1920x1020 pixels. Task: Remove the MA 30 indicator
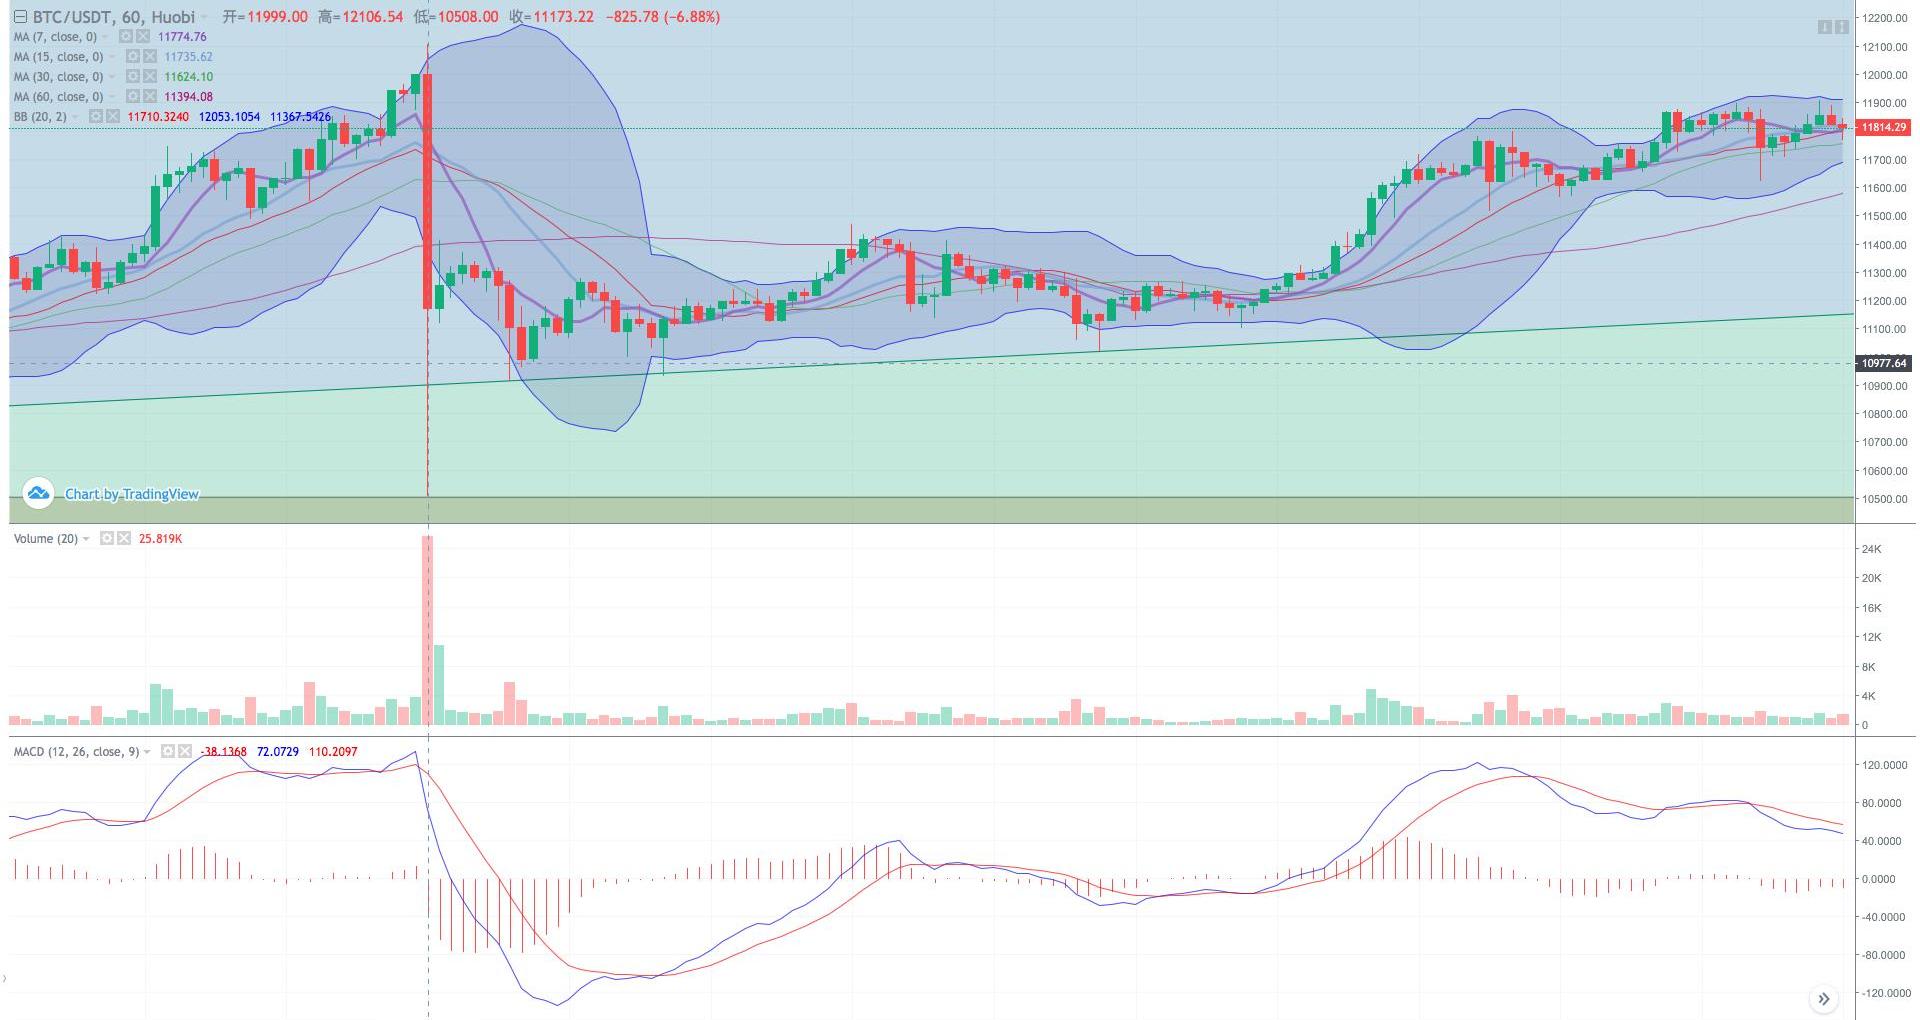(x=149, y=77)
